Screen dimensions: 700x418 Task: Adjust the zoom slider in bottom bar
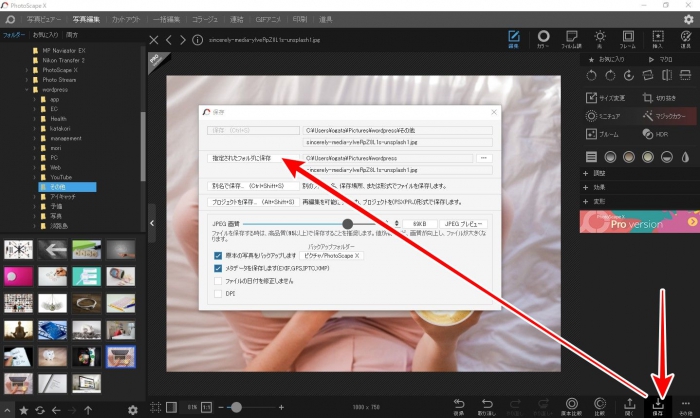point(236,407)
